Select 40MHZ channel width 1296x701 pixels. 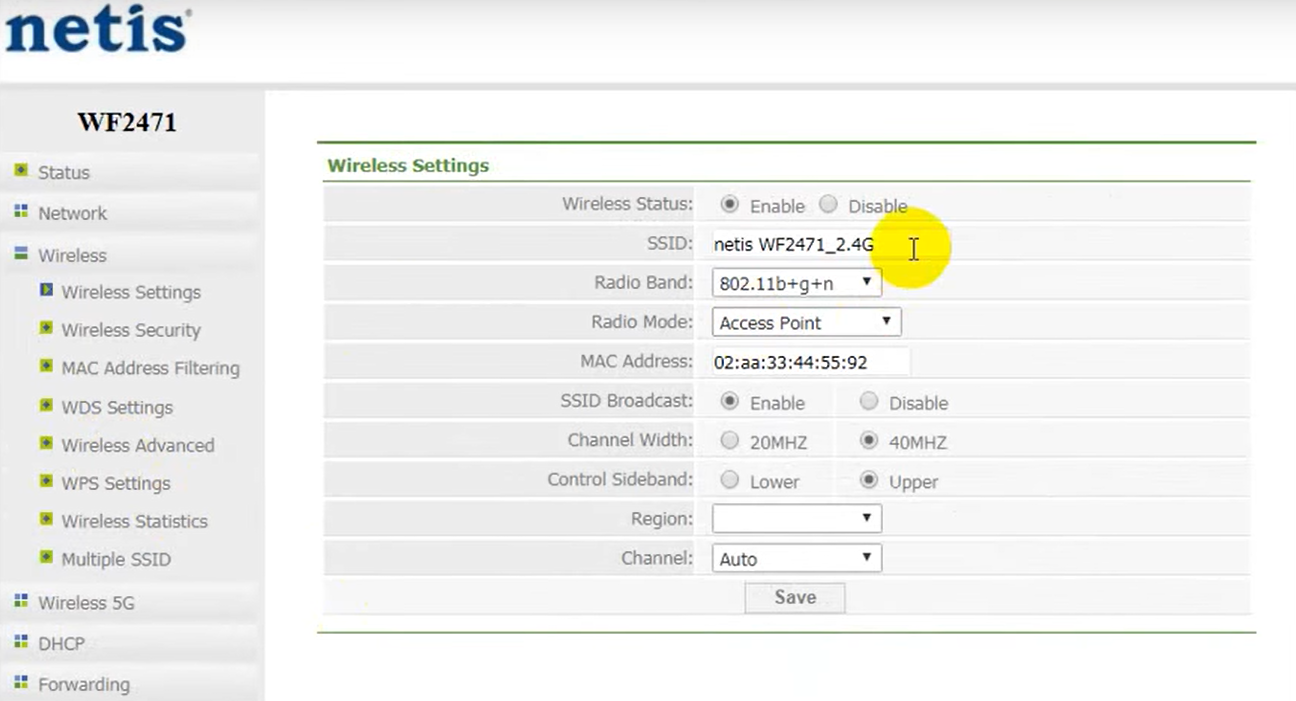(869, 440)
